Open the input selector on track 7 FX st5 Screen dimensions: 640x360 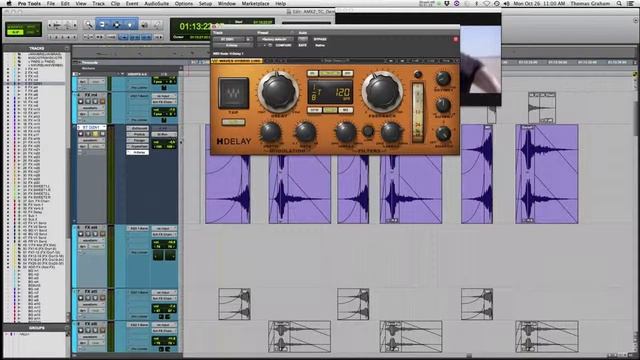pyautogui.click(x=164, y=293)
